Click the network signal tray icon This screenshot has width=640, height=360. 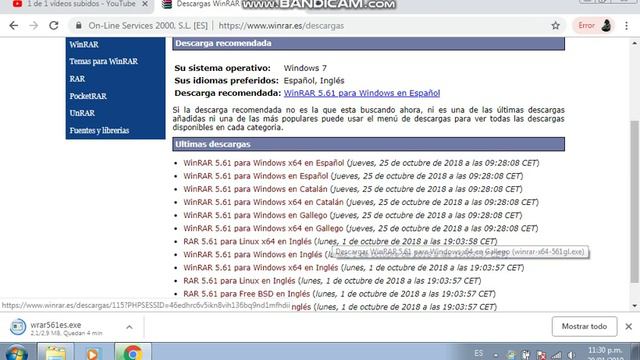(x=557, y=355)
